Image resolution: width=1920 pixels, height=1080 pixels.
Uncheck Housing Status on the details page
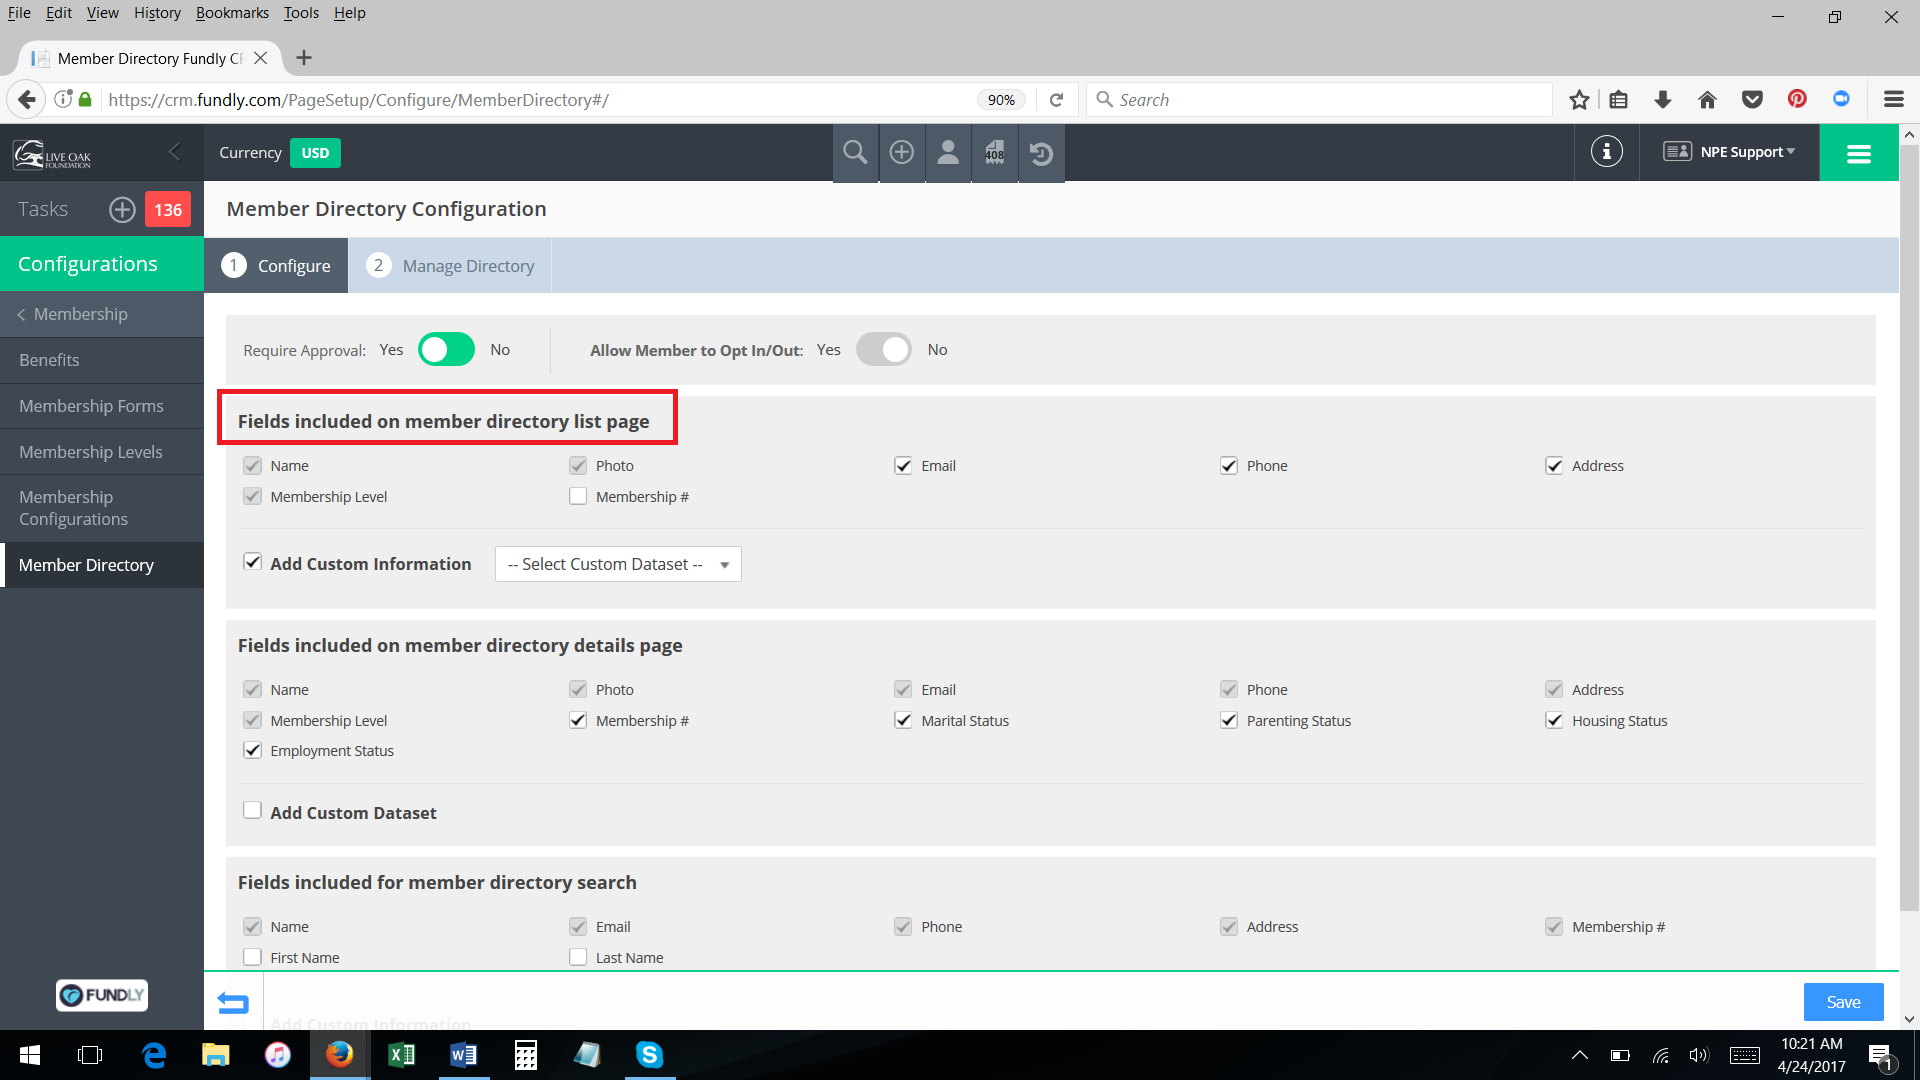[1554, 720]
